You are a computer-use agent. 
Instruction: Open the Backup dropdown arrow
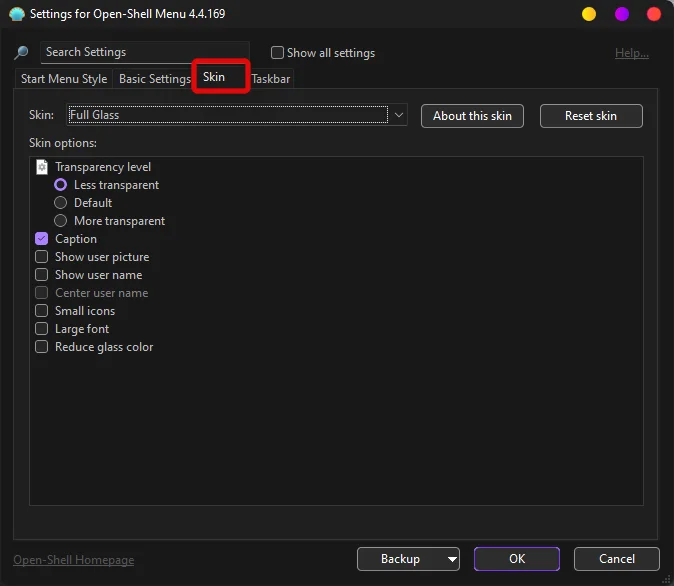point(452,559)
